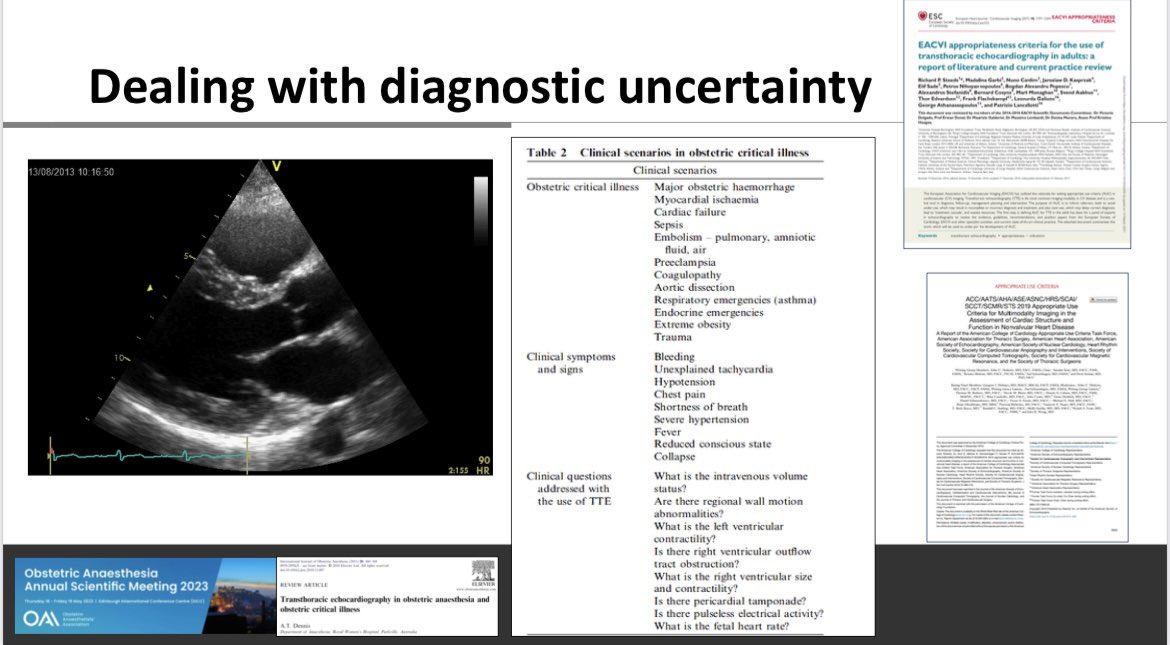Click the 'Coagulopathy' table entry
This screenshot has width=1170, height=645.
tap(688, 275)
